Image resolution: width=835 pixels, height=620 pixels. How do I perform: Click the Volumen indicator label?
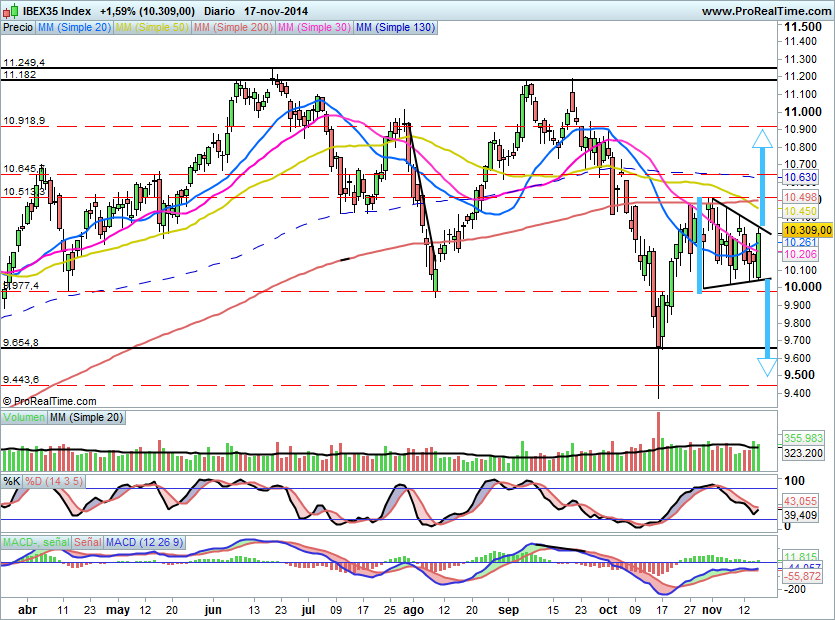pyautogui.click(x=22, y=418)
